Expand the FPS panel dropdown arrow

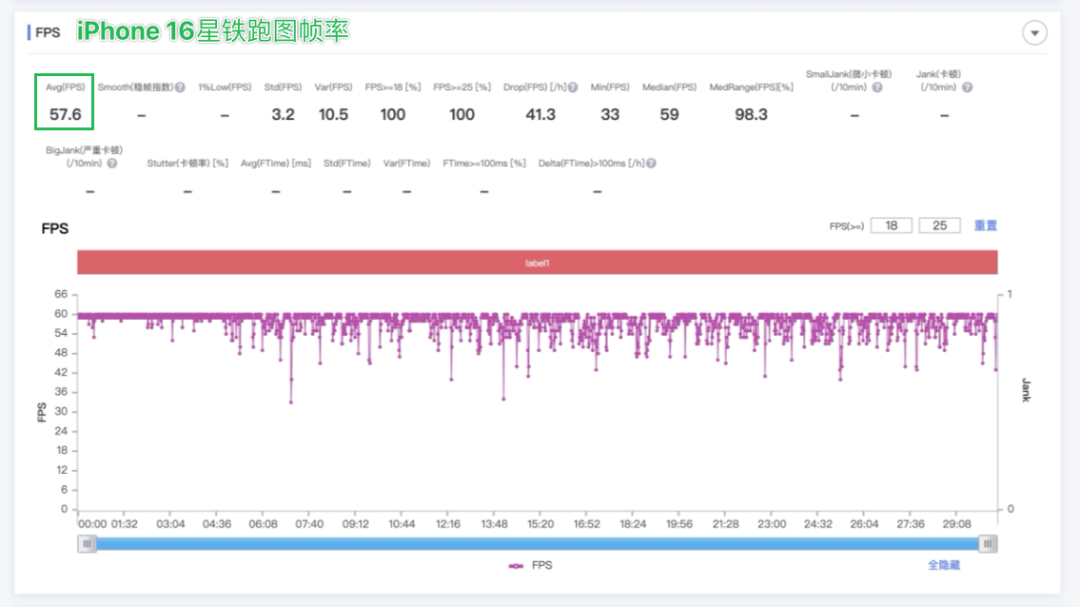[x=1034, y=32]
